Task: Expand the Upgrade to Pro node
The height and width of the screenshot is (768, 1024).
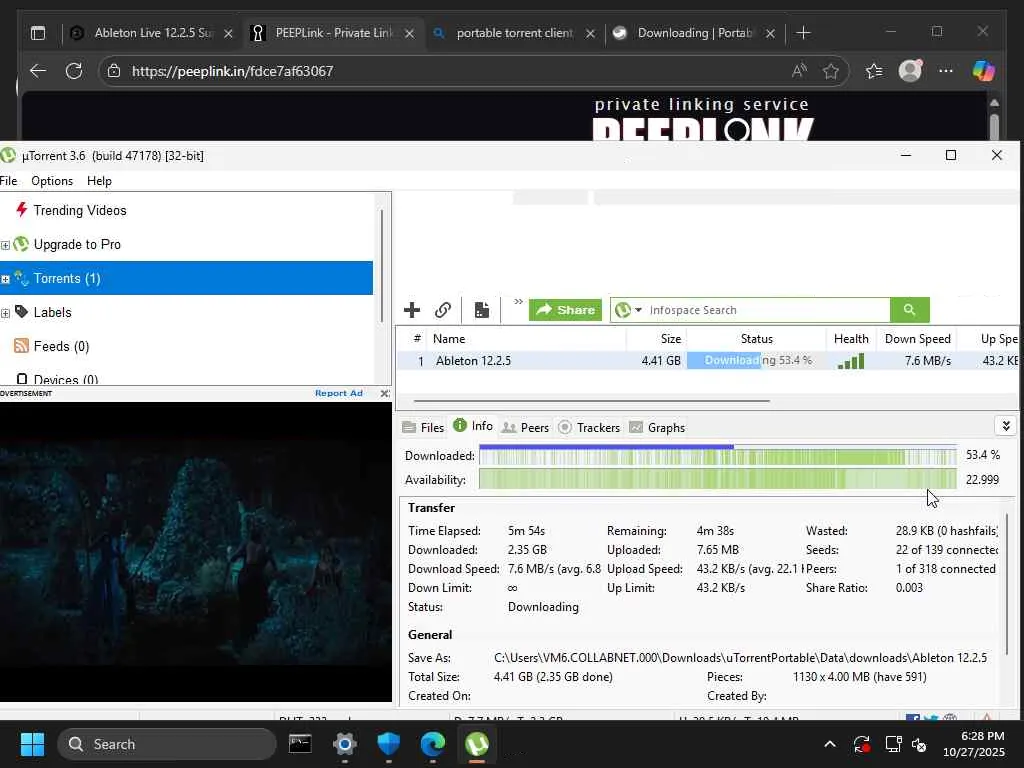Action: 5,246
